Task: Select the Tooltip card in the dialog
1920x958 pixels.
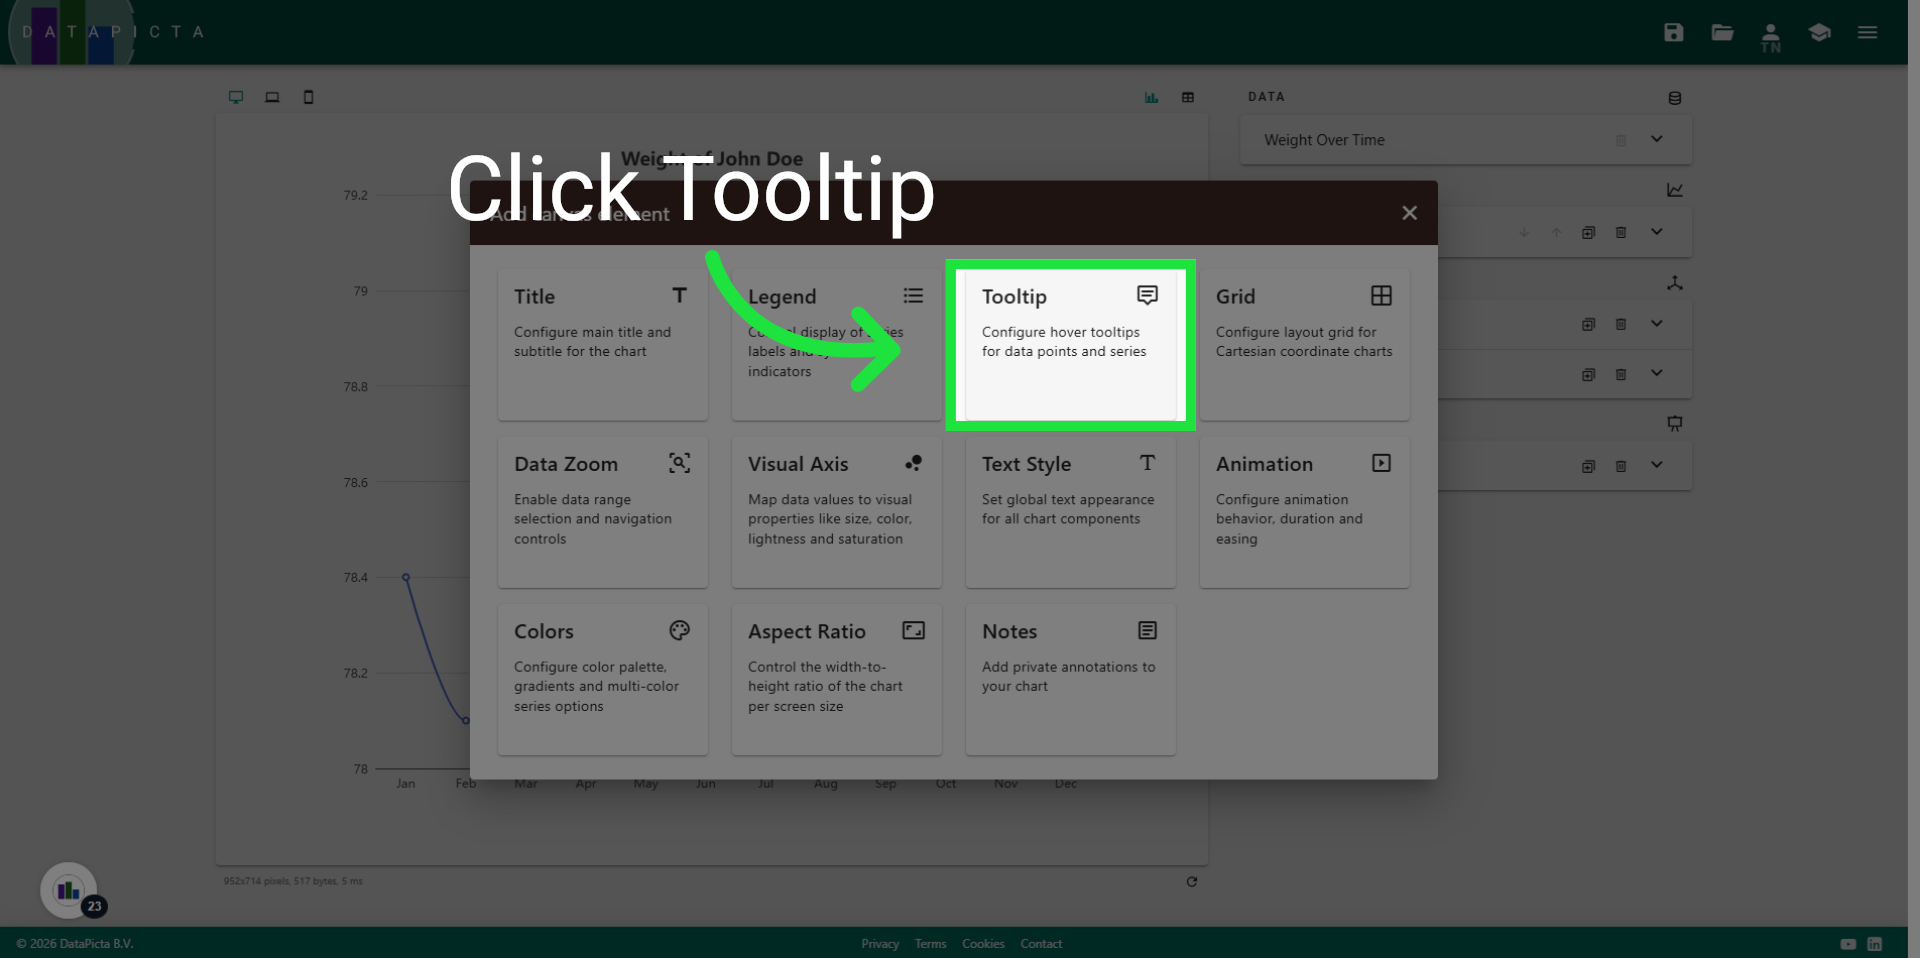Action: pos(1069,344)
